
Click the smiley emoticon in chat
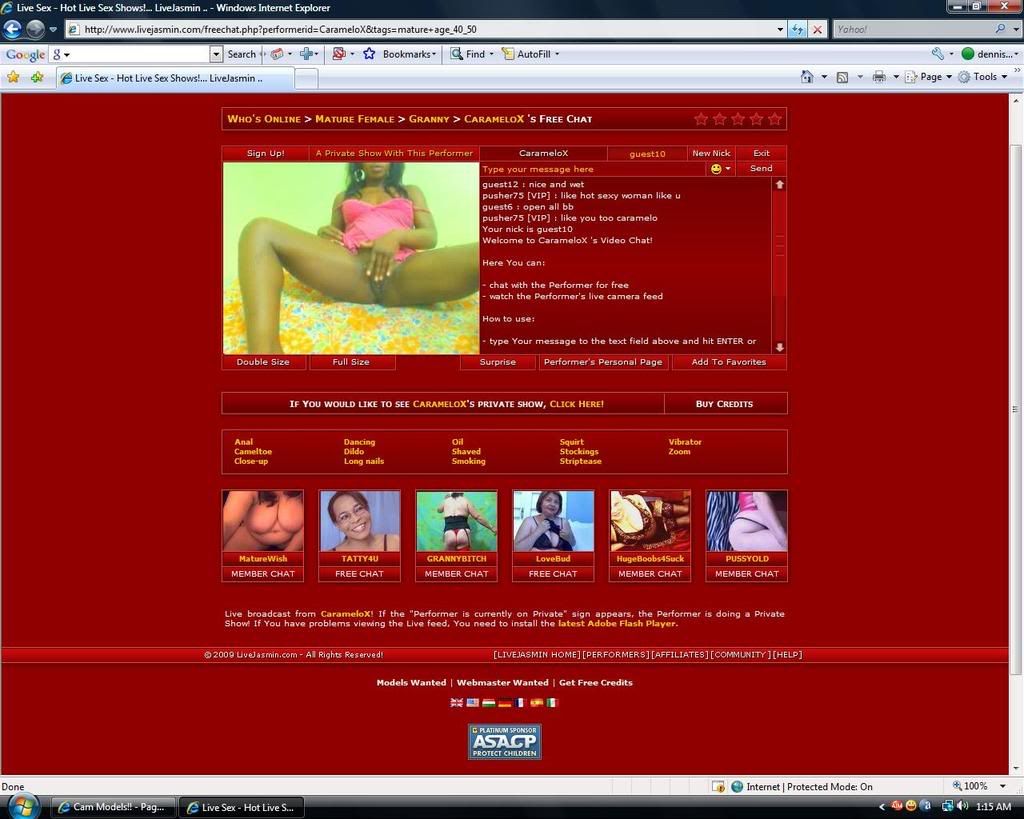(716, 169)
